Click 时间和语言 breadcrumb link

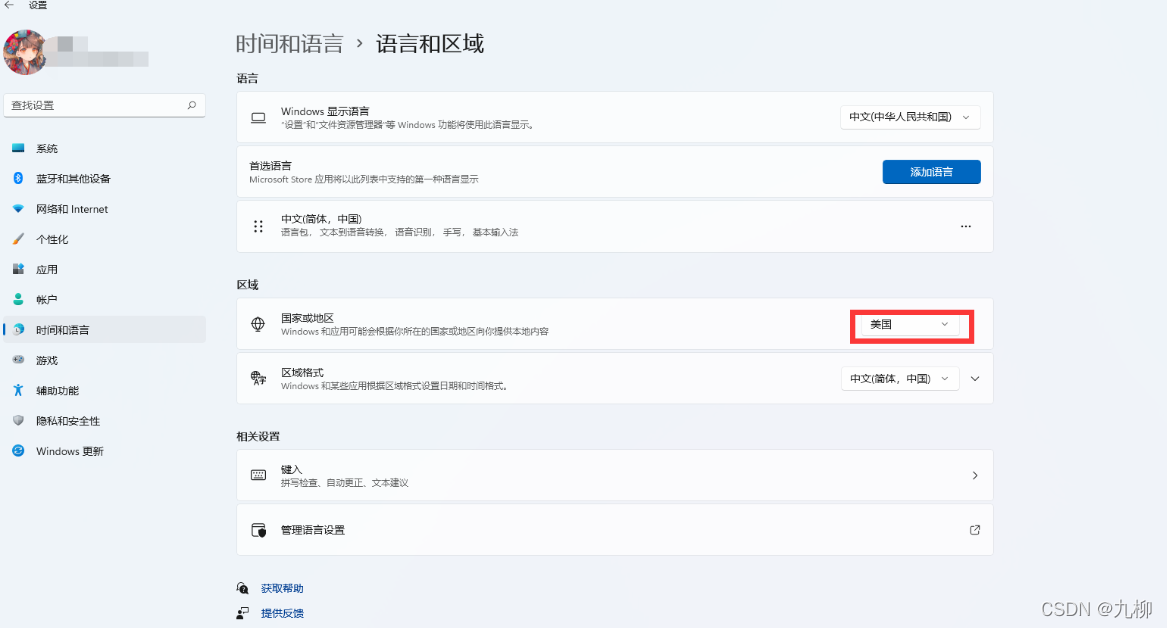(x=290, y=44)
